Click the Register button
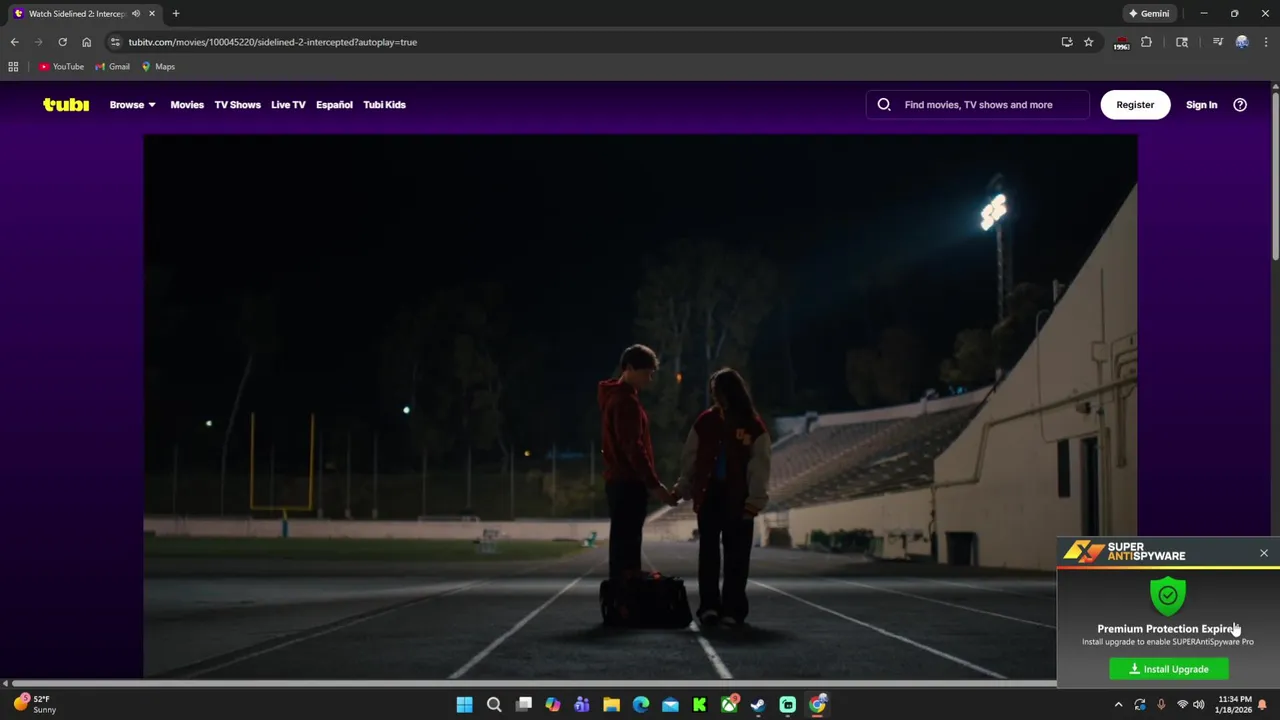The image size is (1280, 720). [1135, 104]
